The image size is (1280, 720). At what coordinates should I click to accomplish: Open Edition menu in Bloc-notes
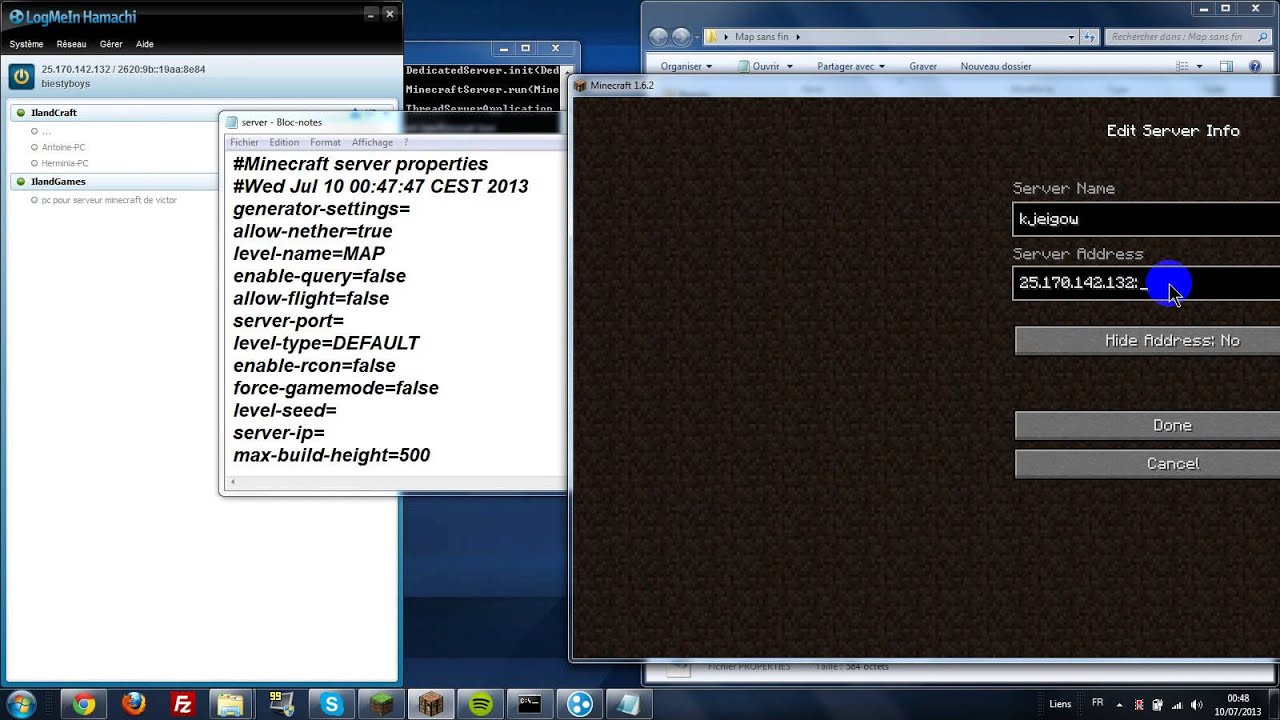pos(284,143)
